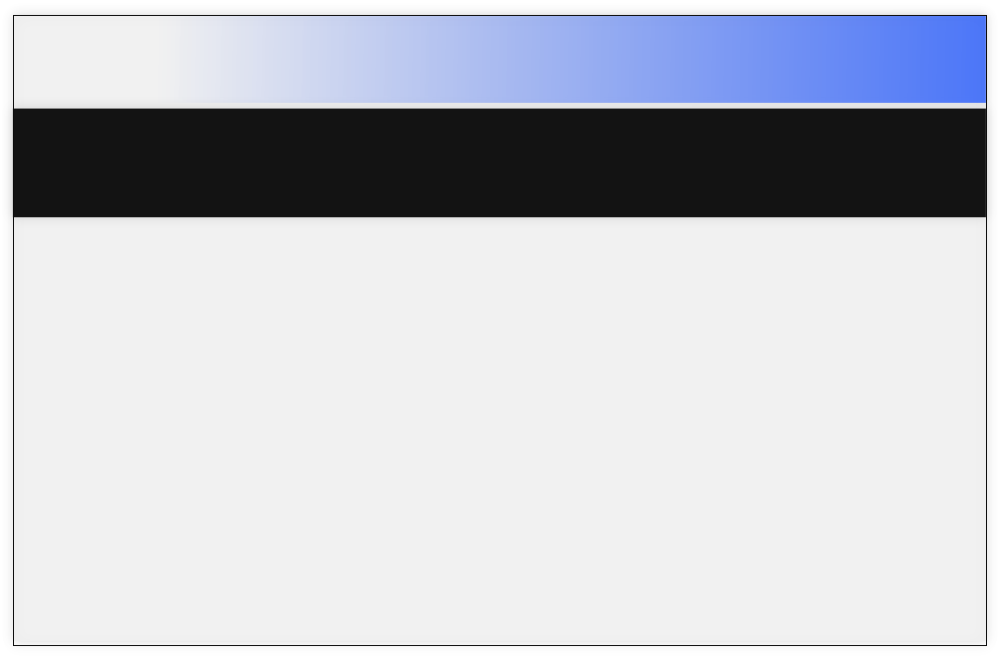Click the middle of the gradient header
Screen dimensions: 1000x662
click(500, 59)
